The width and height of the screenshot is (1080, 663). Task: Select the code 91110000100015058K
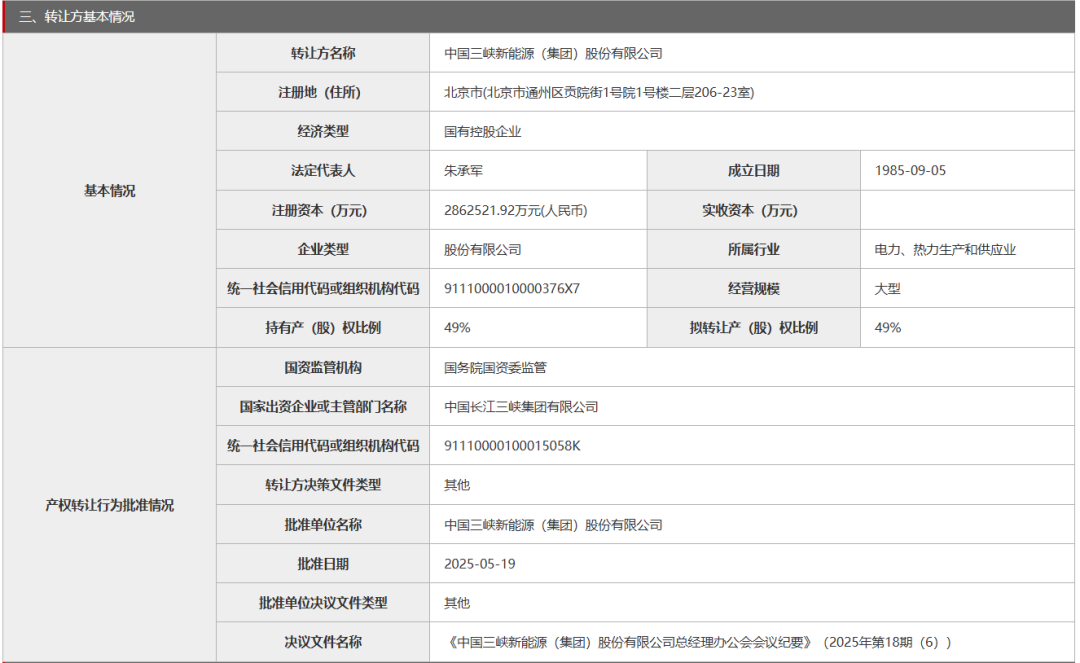point(512,446)
